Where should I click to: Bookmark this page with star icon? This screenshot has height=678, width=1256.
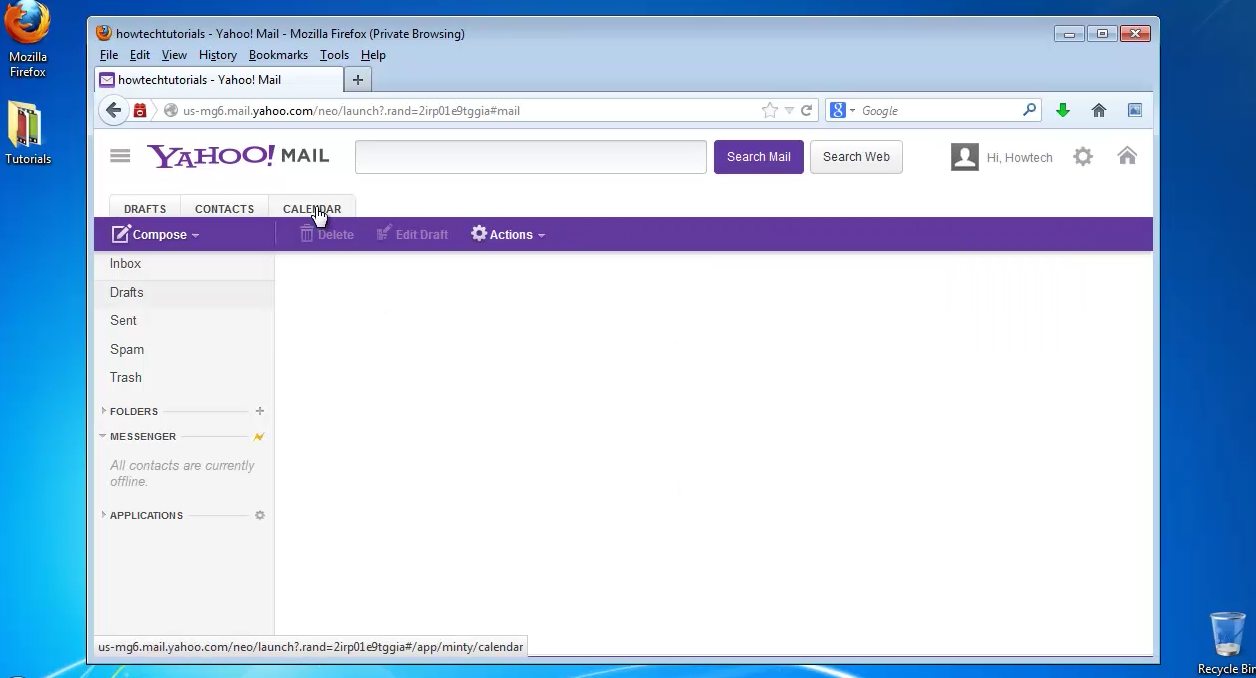point(769,111)
